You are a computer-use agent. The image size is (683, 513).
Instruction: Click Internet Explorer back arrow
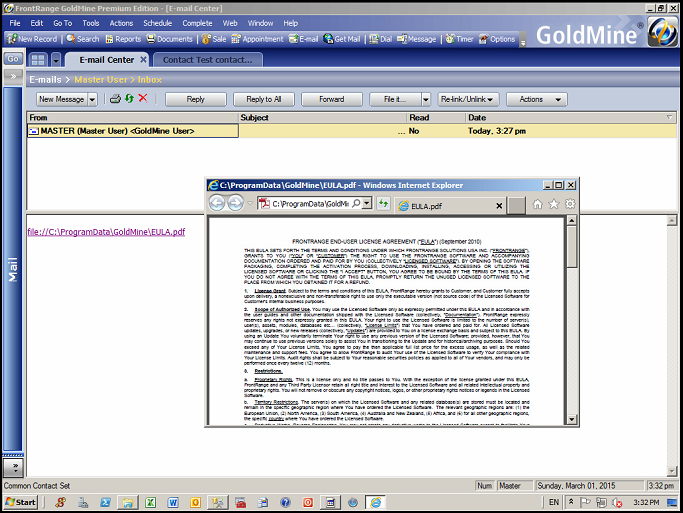217,203
